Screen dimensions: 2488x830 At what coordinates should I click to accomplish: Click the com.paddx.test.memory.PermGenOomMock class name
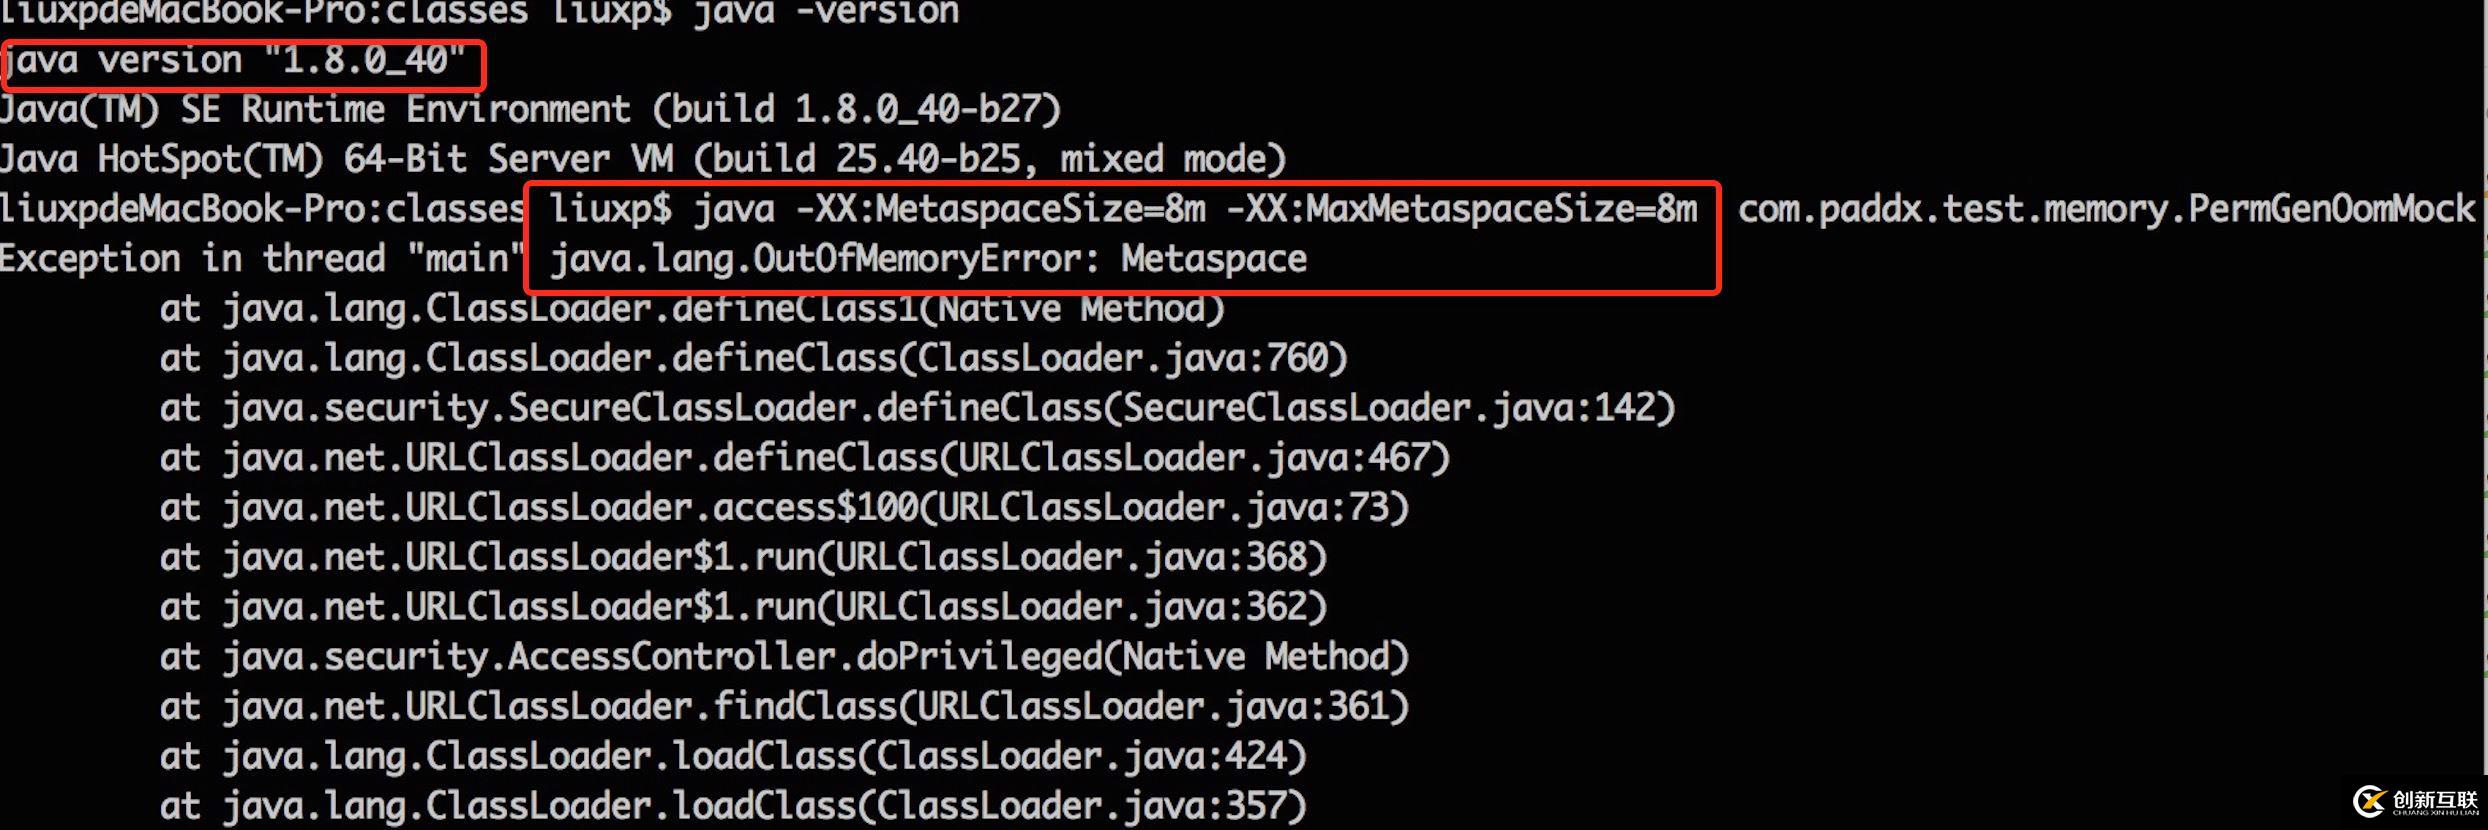2105,209
